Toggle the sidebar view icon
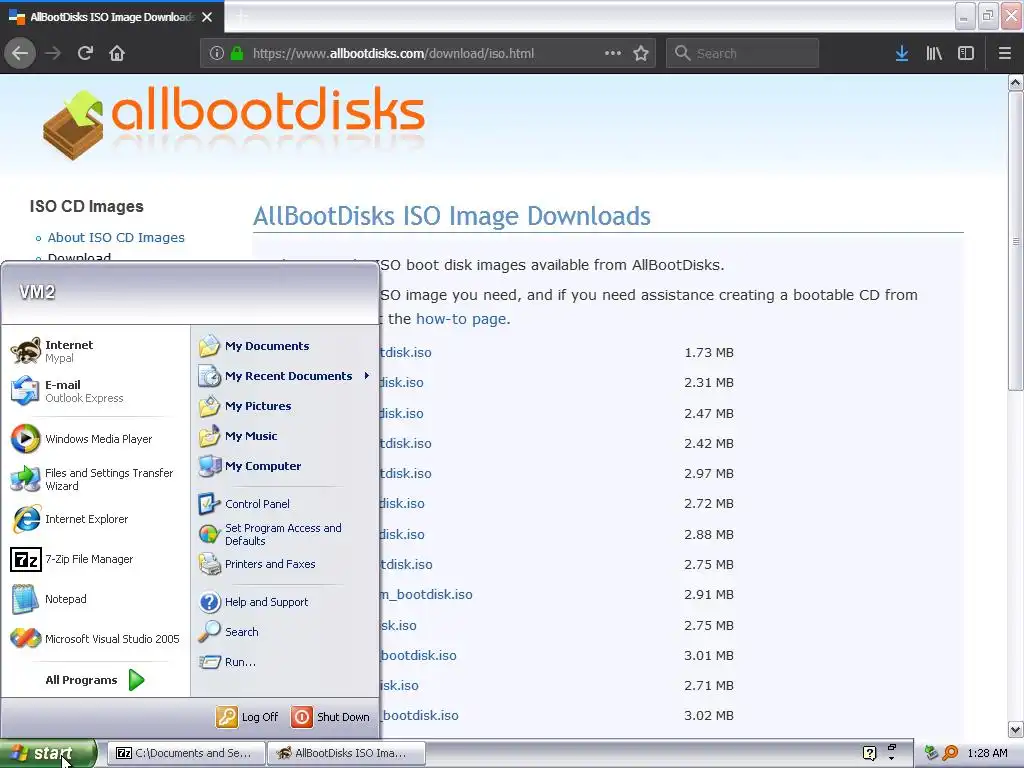 pos(966,54)
